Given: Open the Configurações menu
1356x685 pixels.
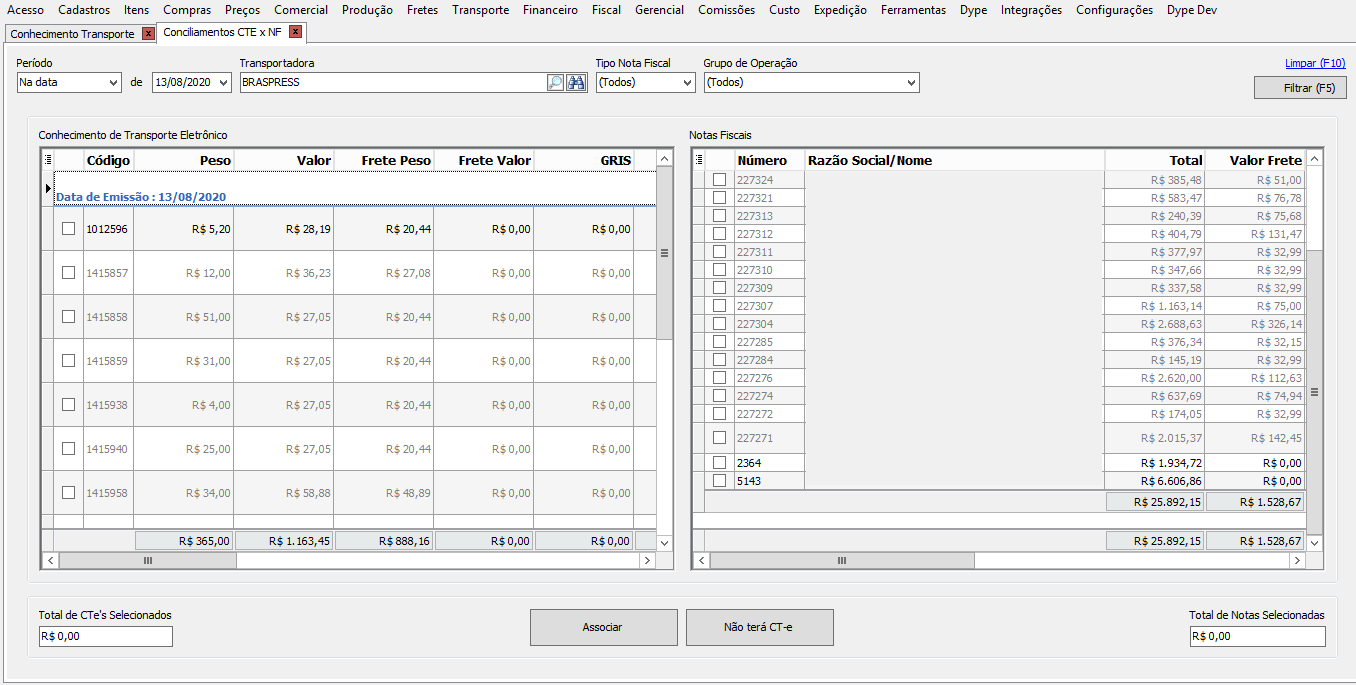Looking at the screenshot, I should [x=1114, y=10].
